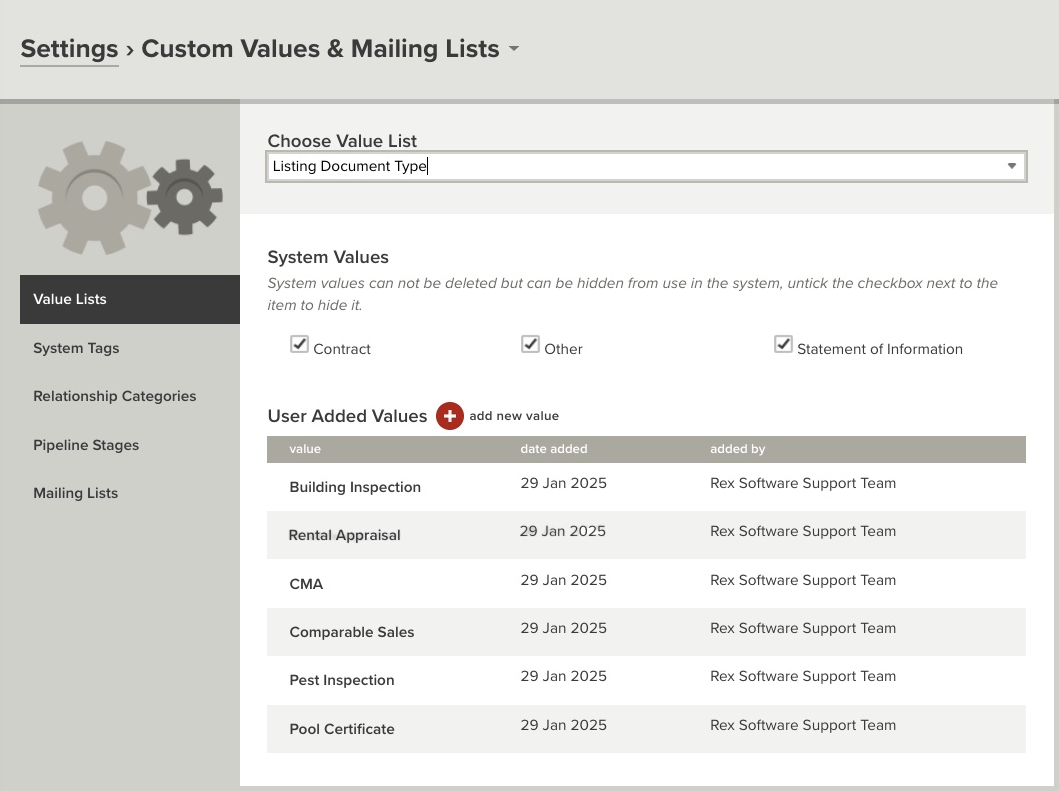Switch to Mailing Lists section
The height and width of the screenshot is (791, 1059).
pyautogui.click(x=75, y=493)
